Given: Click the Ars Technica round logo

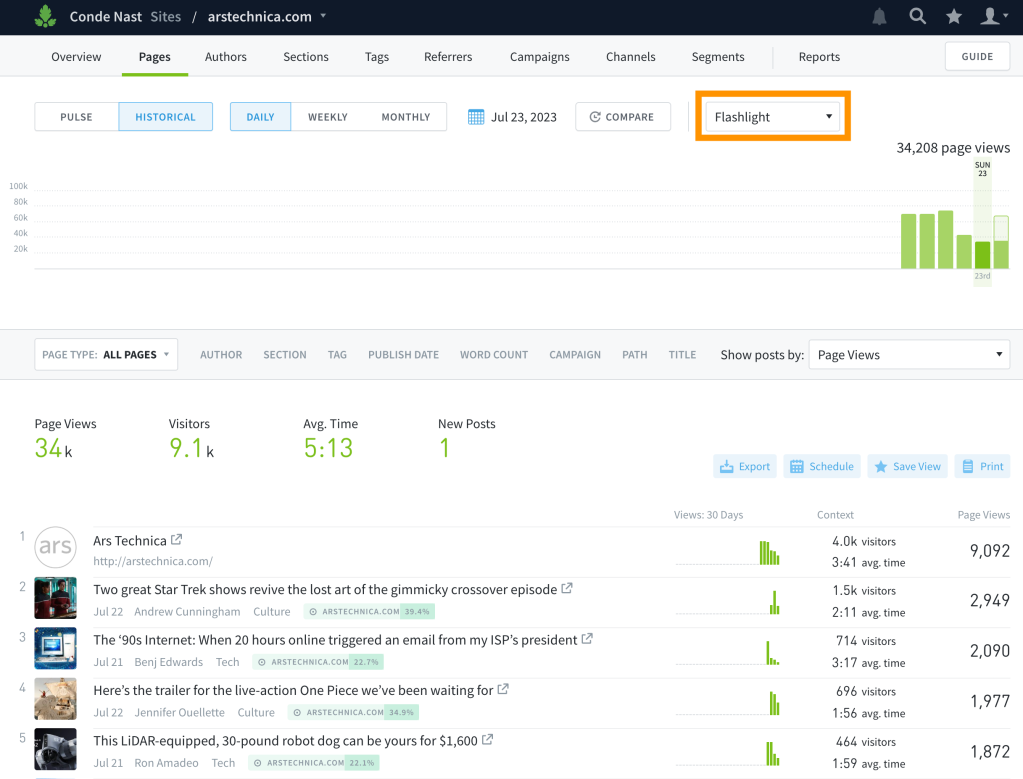Looking at the screenshot, I should click(x=55, y=547).
